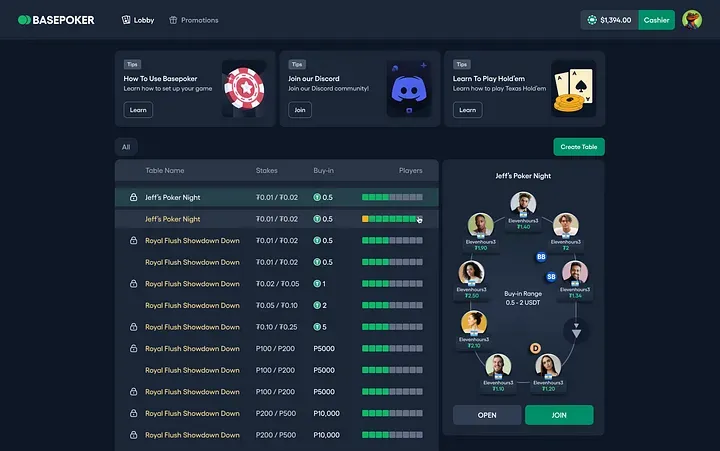Click the playing cards Hold'em tip image
The height and width of the screenshot is (451, 720).
(574, 89)
